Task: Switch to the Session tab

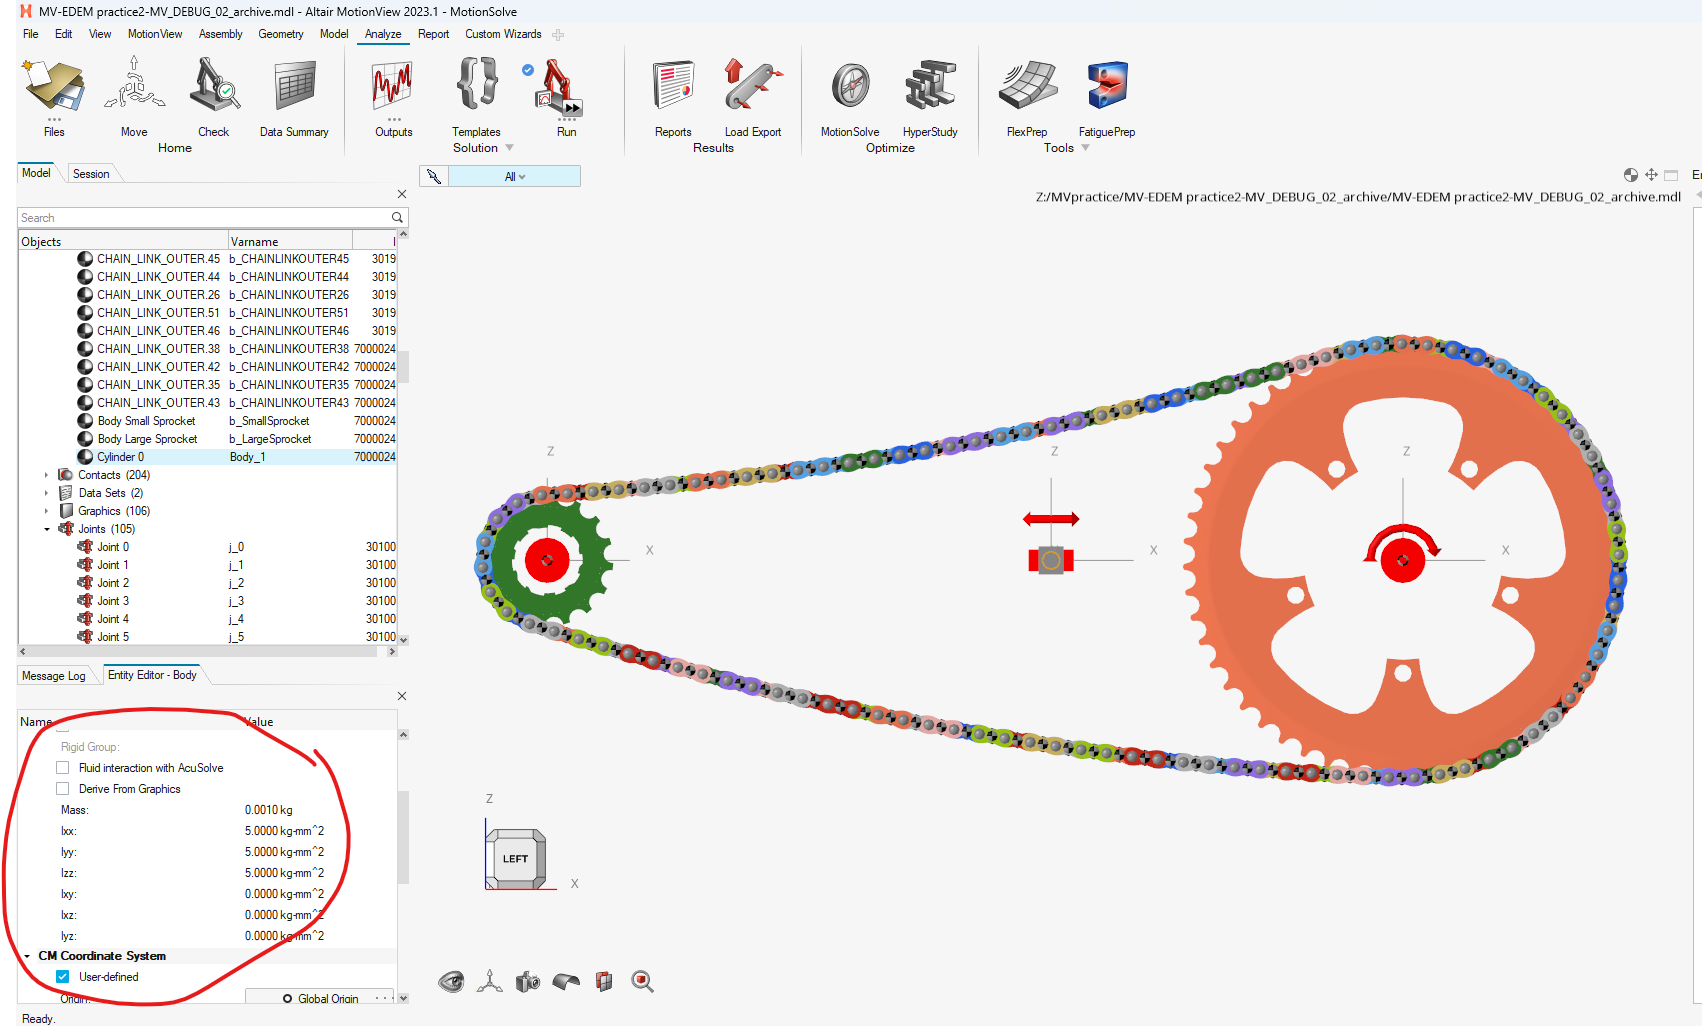Action: pyautogui.click(x=91, y=174)
